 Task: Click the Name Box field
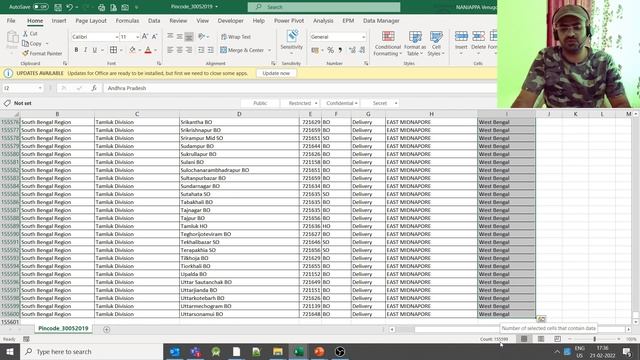23,88
